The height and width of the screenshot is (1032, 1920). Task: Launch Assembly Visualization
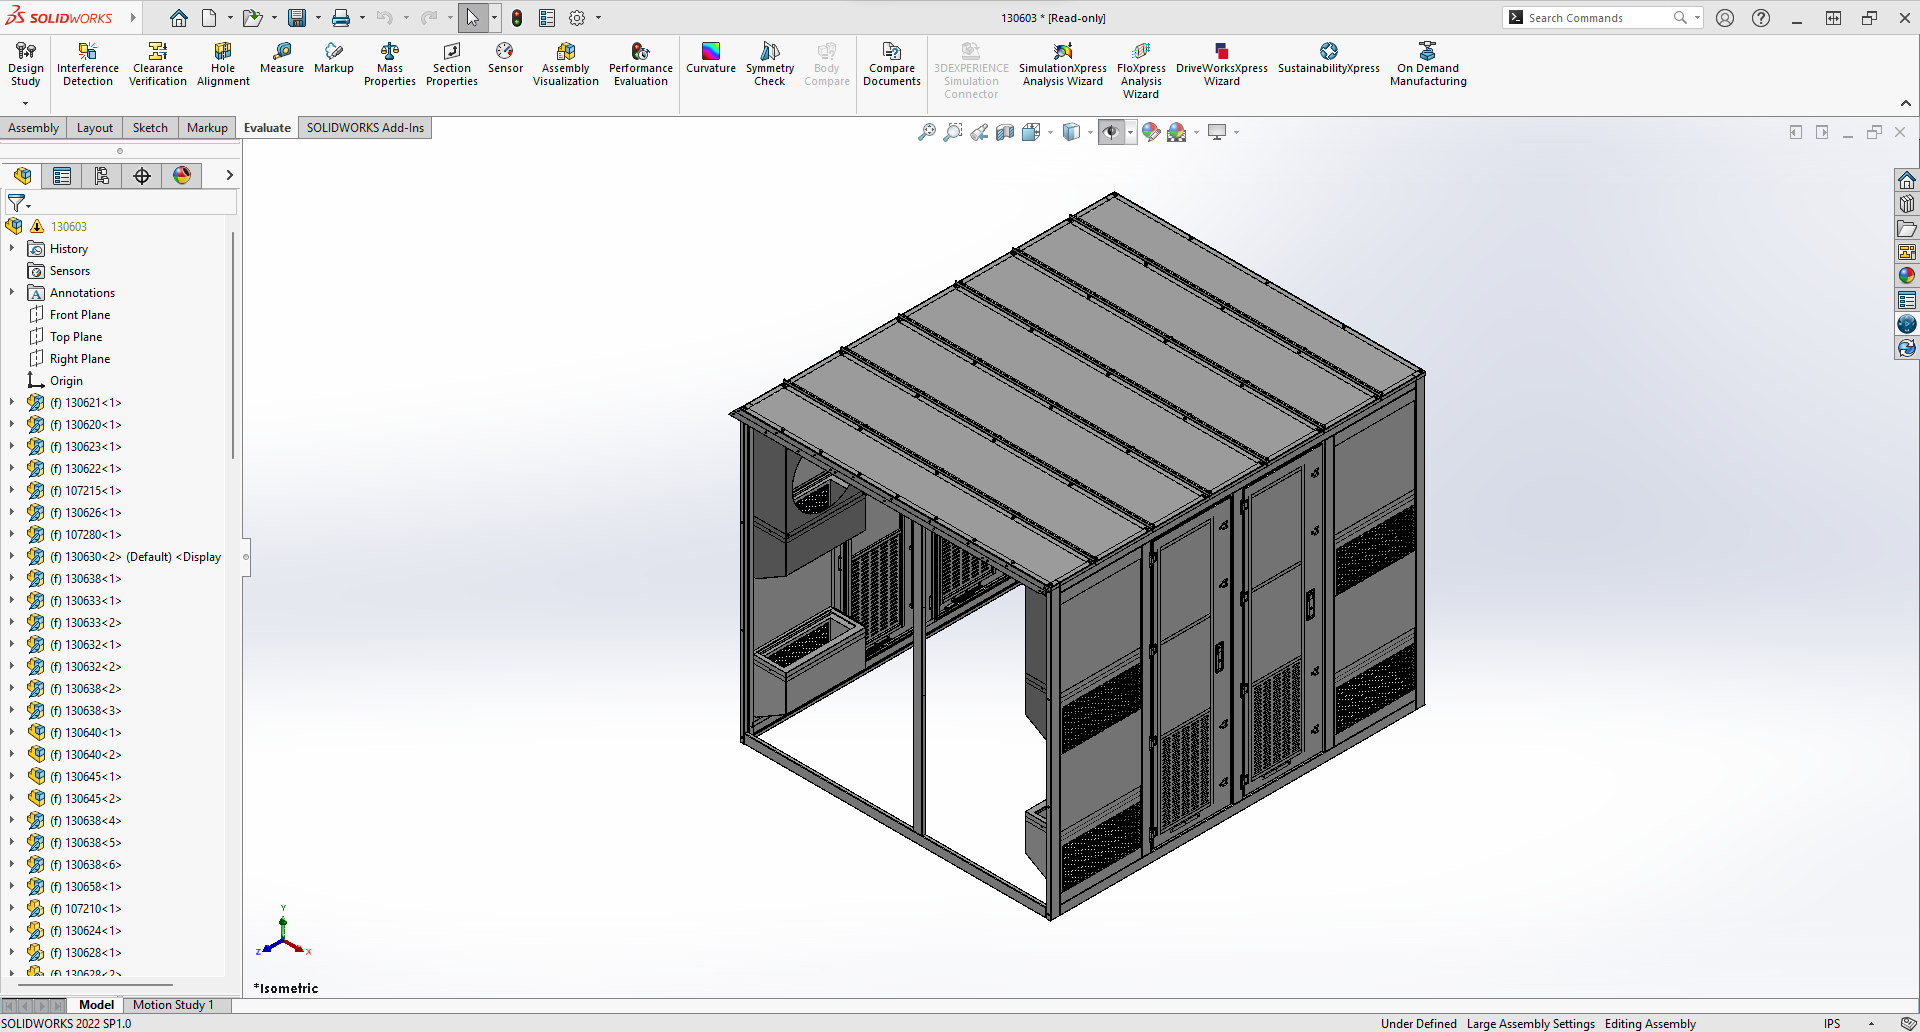click(x=565, y=64)
